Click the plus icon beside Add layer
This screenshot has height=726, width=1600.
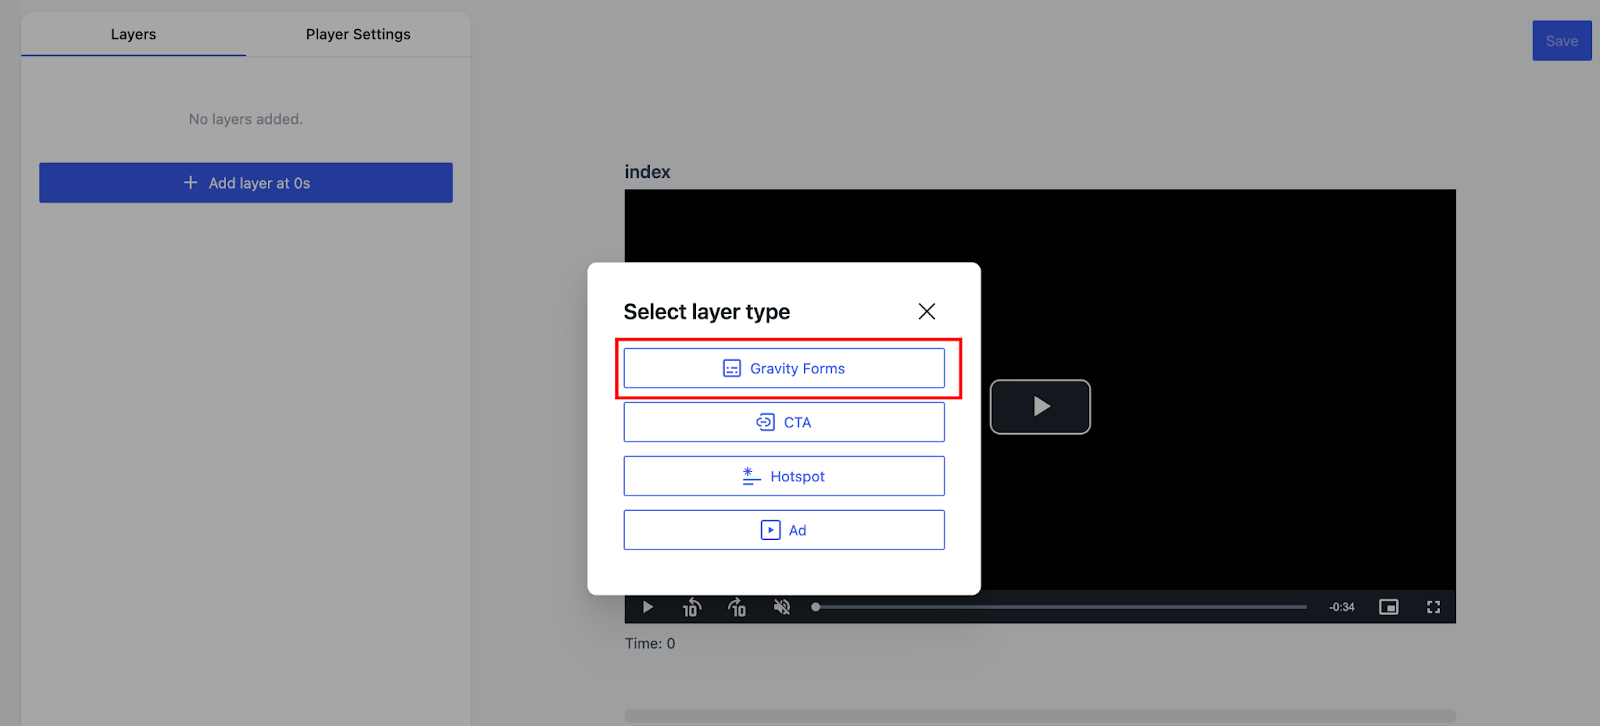click(190, 183)
